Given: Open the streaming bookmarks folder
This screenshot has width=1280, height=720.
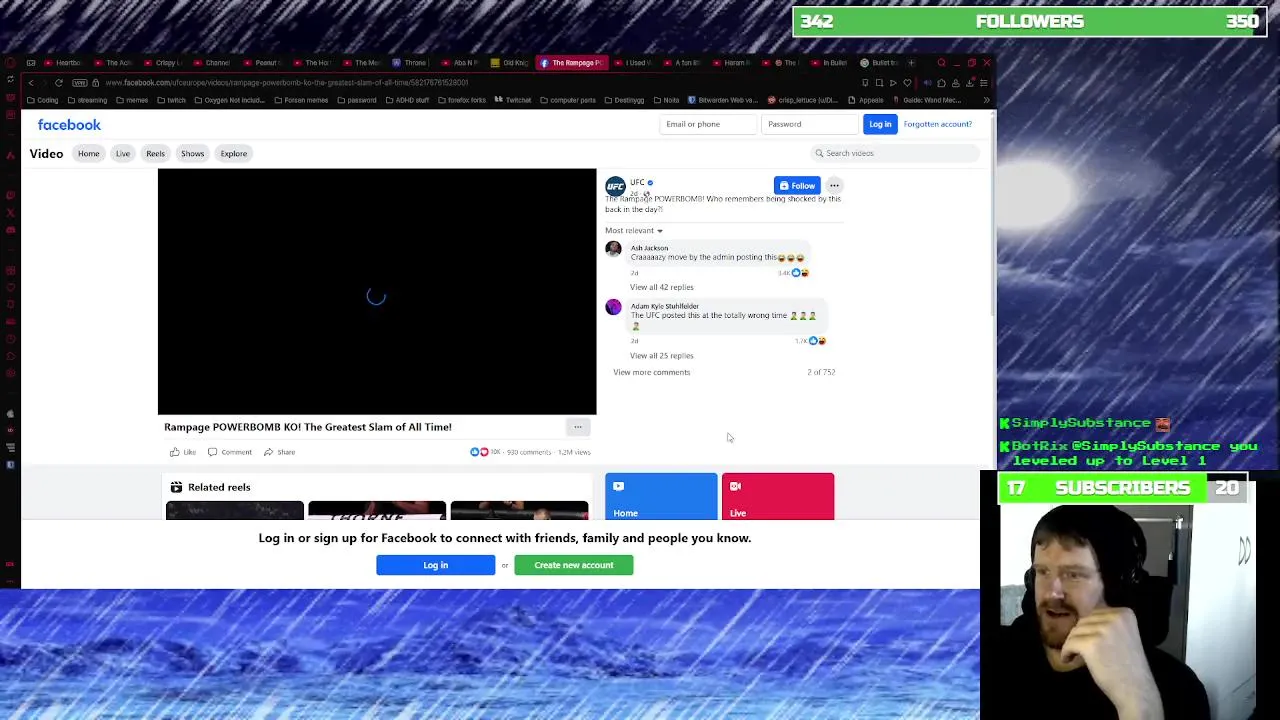Looking at the screenshot, I should [86, 100].
